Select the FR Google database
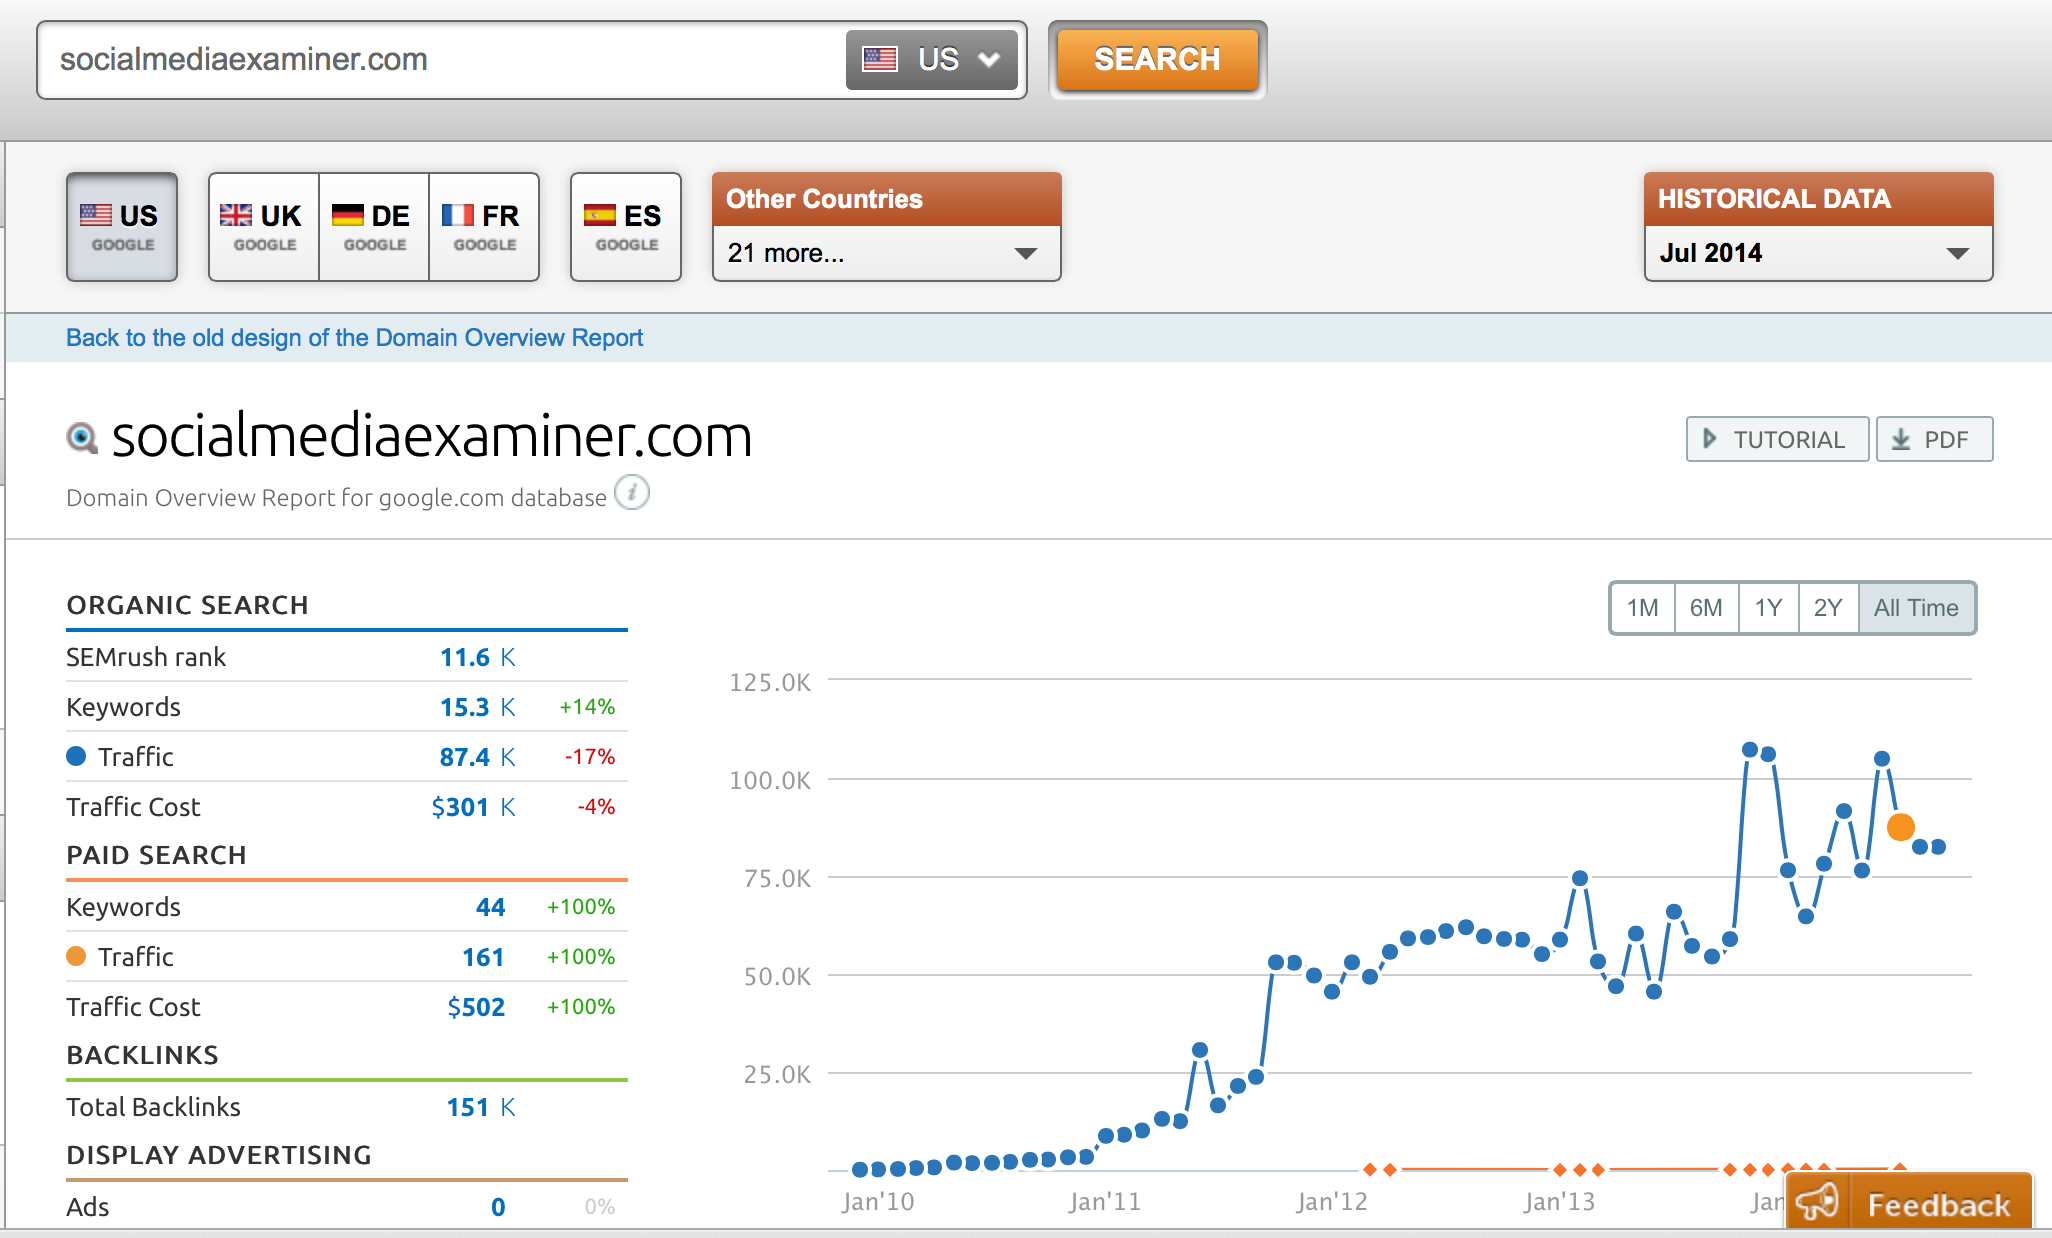The image size is (2052, 1238). (484, 227)
